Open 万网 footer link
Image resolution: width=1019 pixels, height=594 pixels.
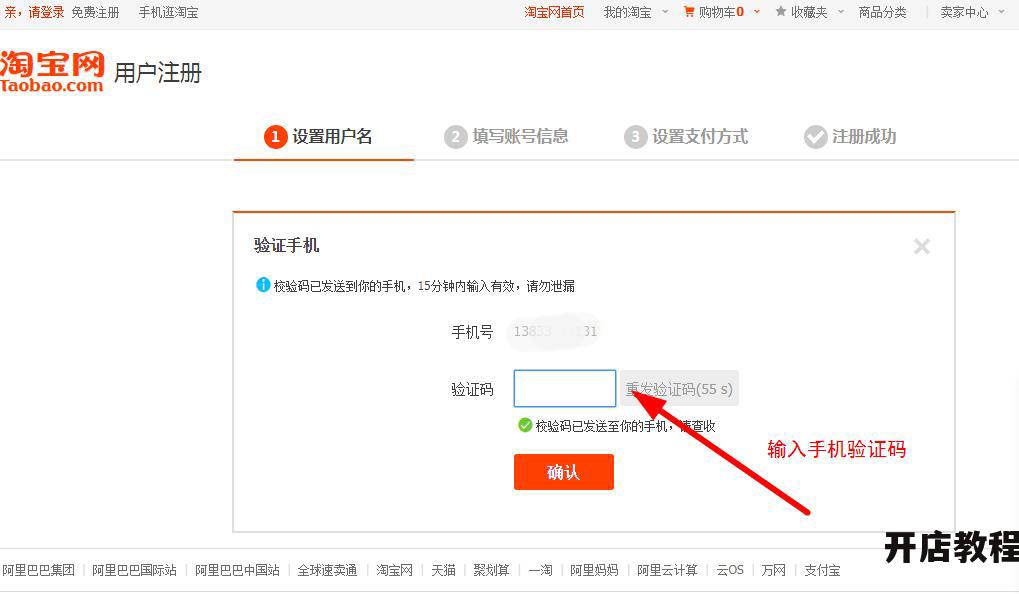[x=773, y=570]
